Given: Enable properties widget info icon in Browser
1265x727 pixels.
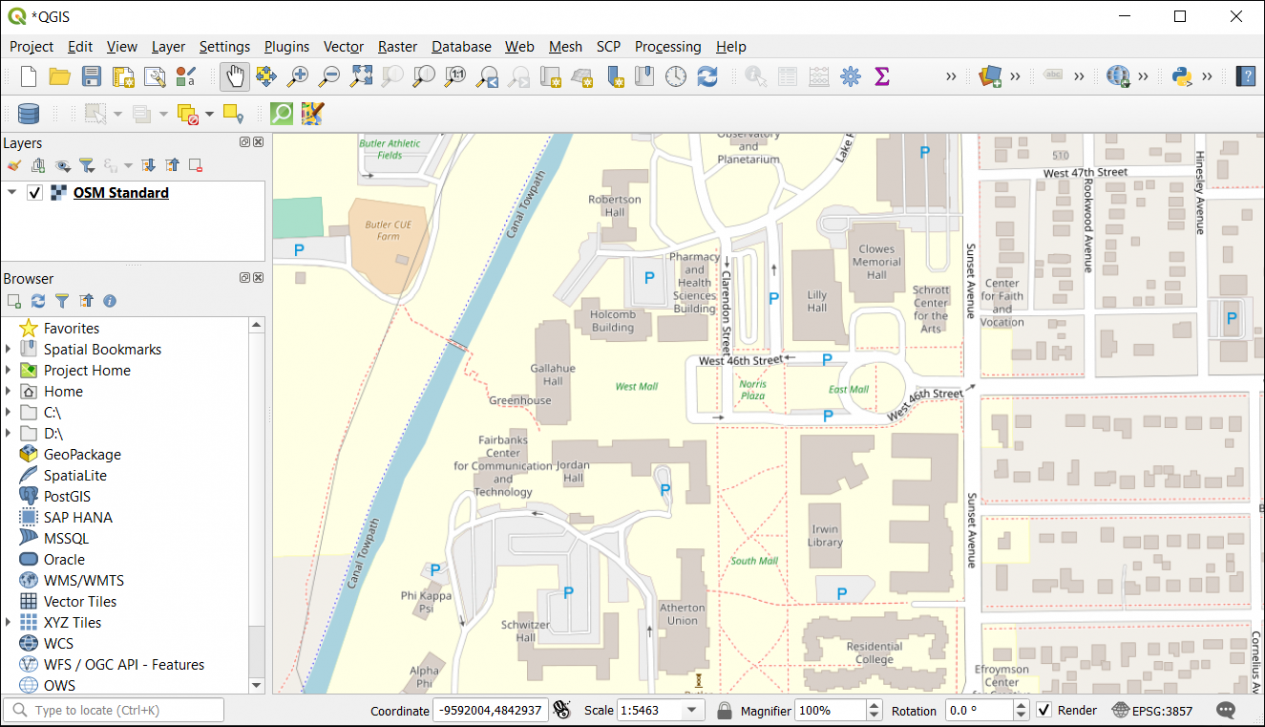Looking at the screenshot, I should pos(110,301).
